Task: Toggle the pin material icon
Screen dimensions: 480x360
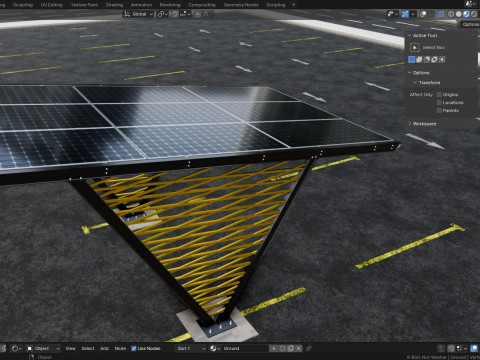Action: (x=309, y=348)
